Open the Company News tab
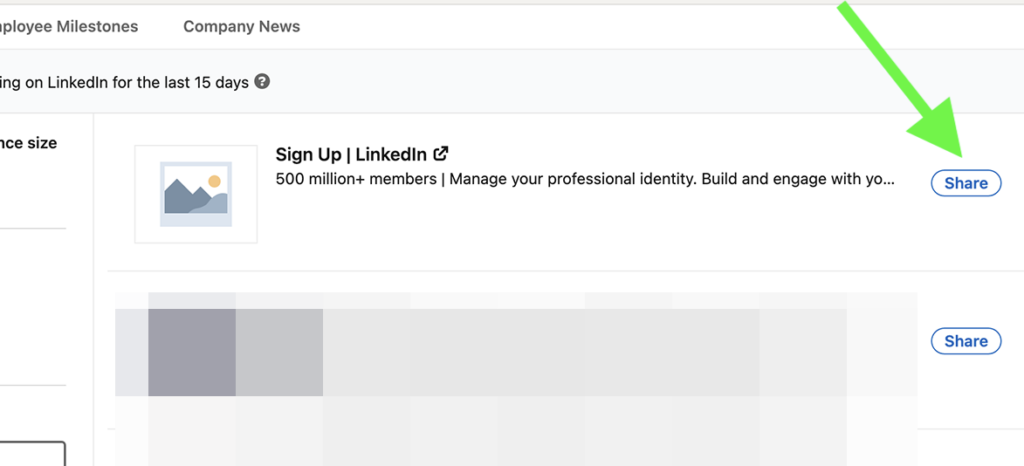 point(242,27)
